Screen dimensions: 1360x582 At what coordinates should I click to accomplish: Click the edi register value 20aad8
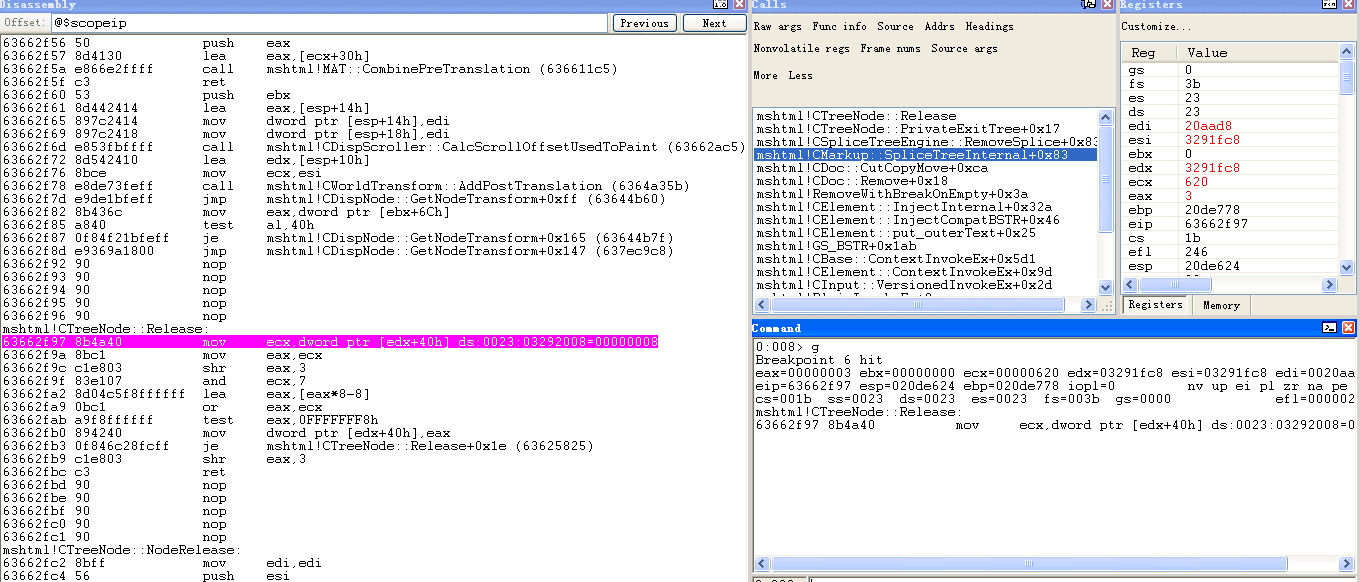pos(1209,125)
